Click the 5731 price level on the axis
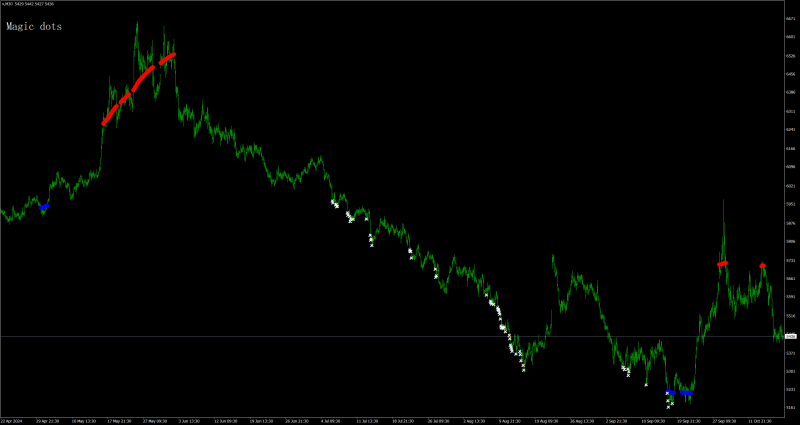800x425 pixels. coord(791,260)
